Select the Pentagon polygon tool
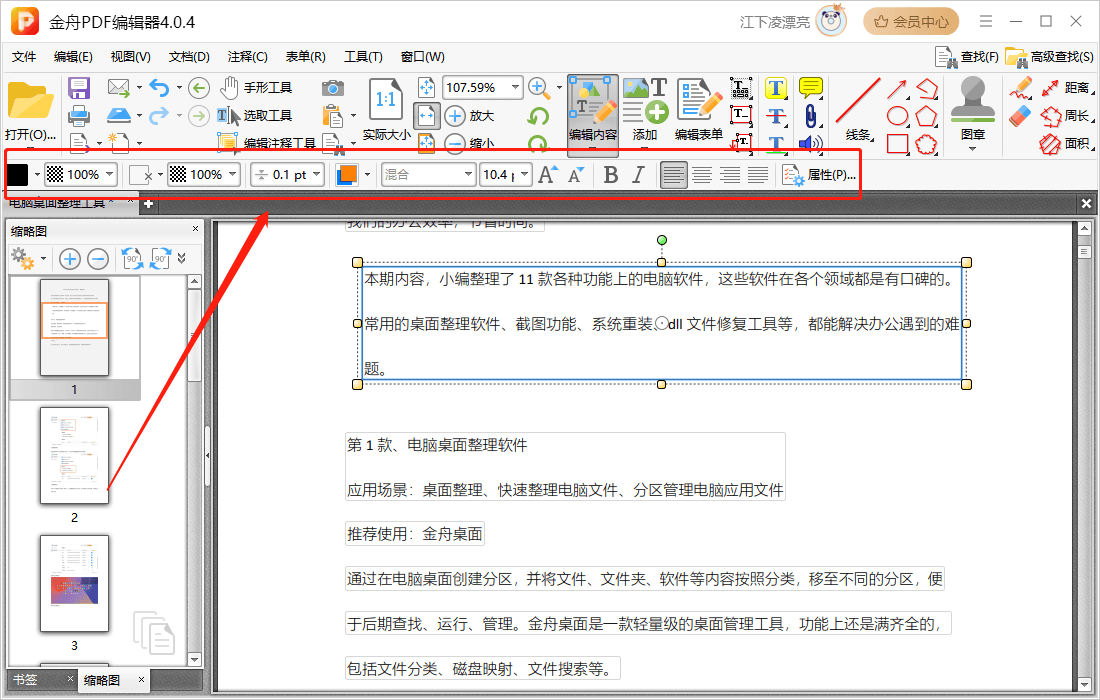This screenshot has height=700, width=1100. pyautogui.click(x=926, y=116)
